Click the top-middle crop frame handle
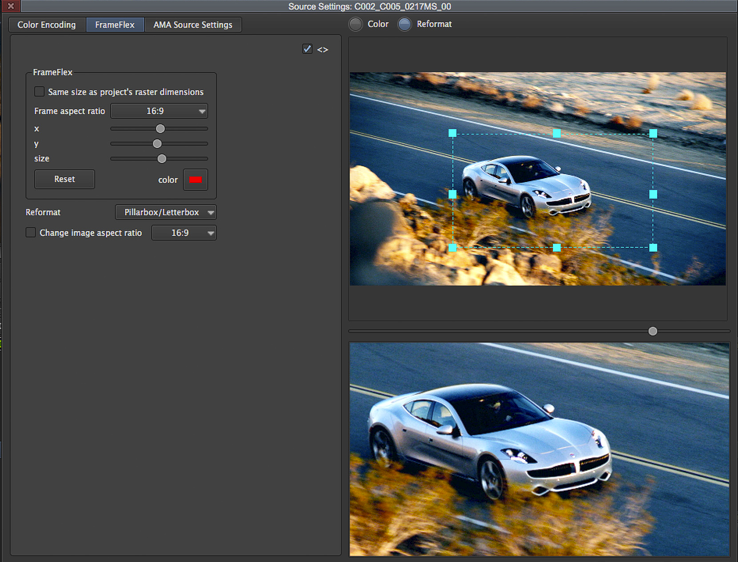The height and width of the screenshot is (562, 738). pyautogui.click(x=557, y=133)
